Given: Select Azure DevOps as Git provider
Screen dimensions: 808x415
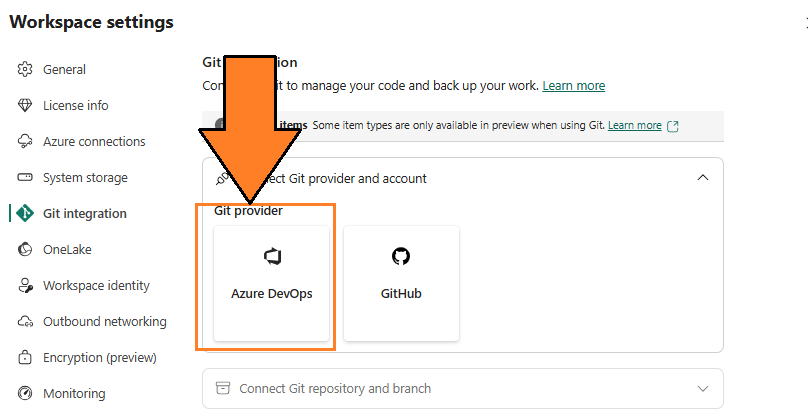Looking at the screenshot, I should (x=272, y=283).
